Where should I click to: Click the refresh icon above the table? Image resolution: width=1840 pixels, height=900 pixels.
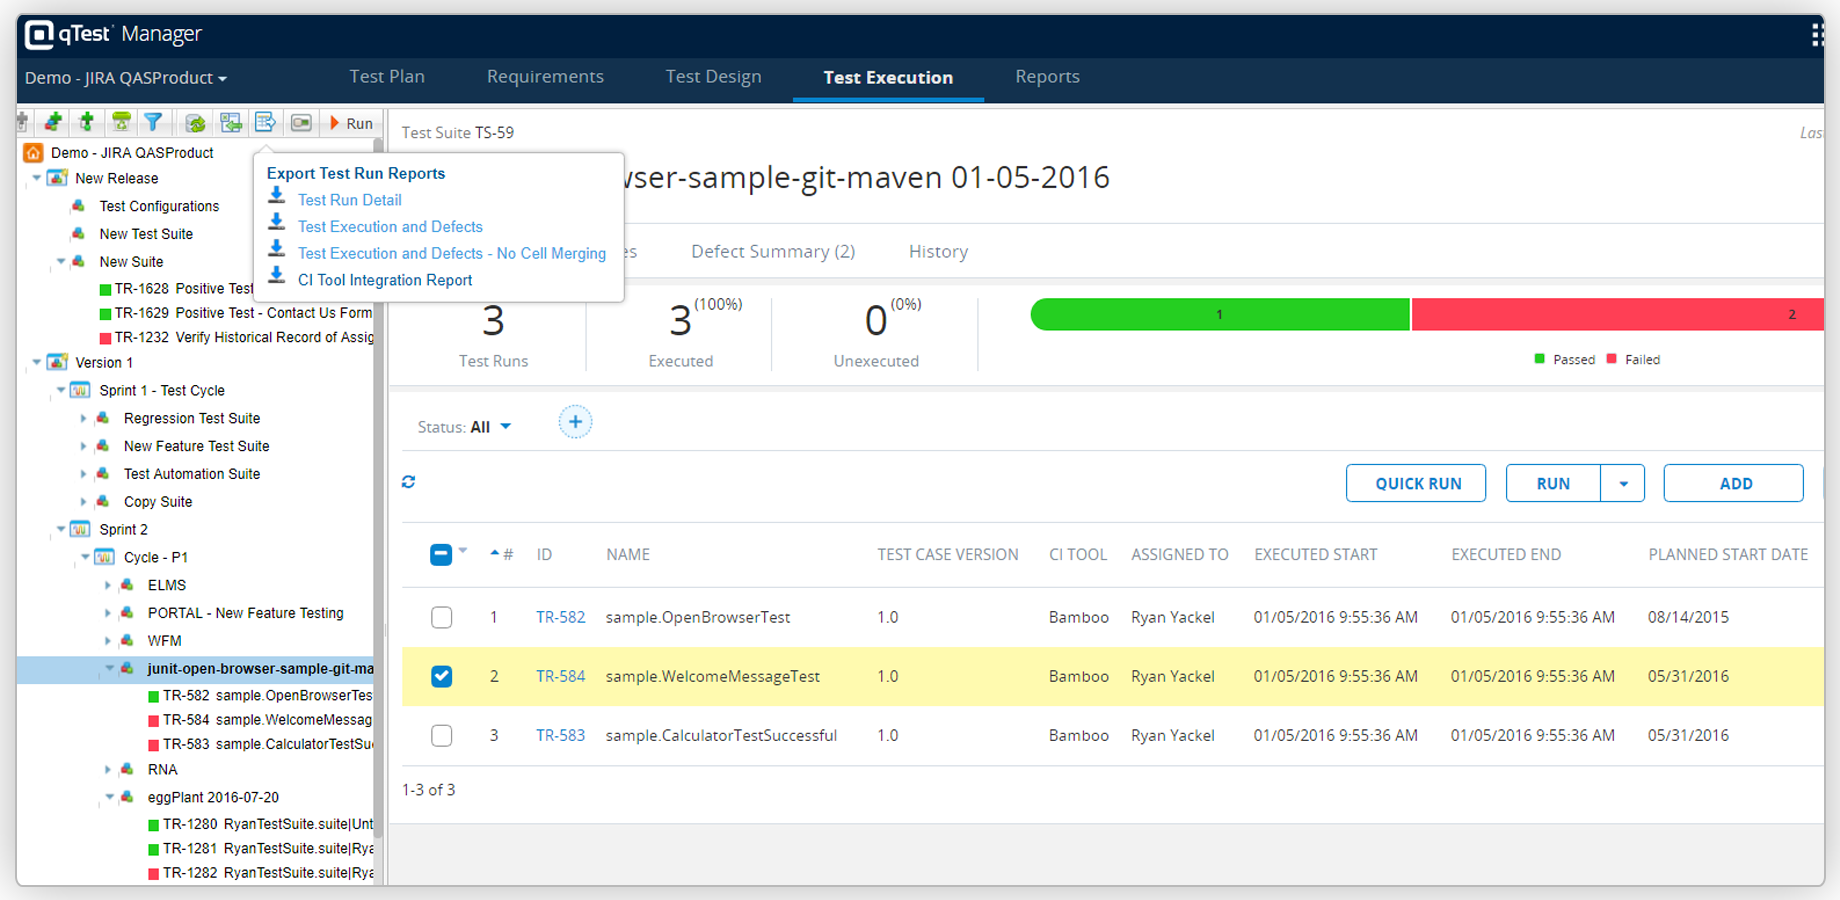tap(409, 482)
